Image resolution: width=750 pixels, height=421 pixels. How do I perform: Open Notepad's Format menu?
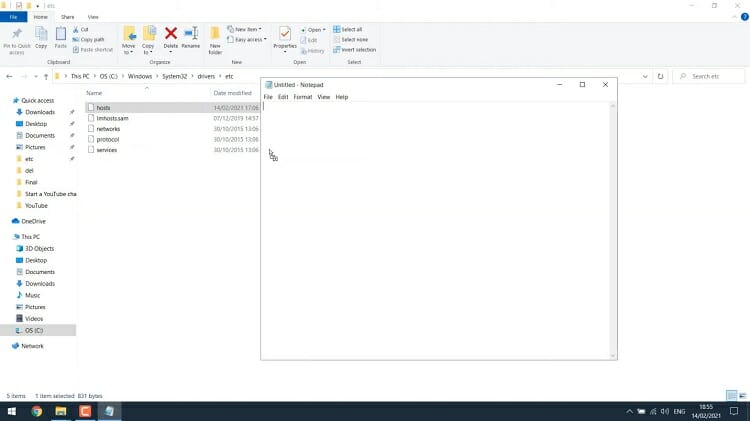303,97
